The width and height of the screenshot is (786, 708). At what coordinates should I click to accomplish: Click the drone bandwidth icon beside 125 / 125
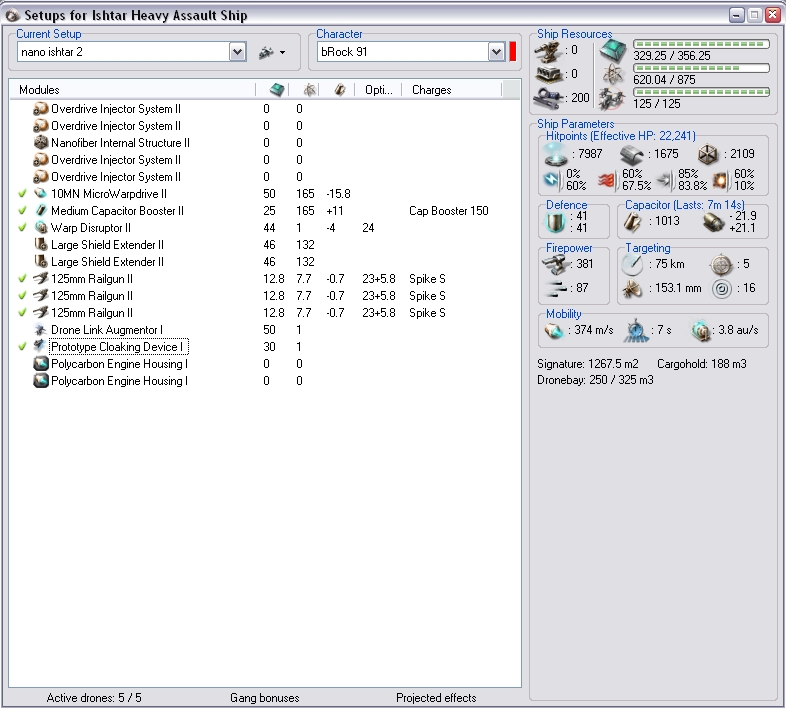click(612, 99)
